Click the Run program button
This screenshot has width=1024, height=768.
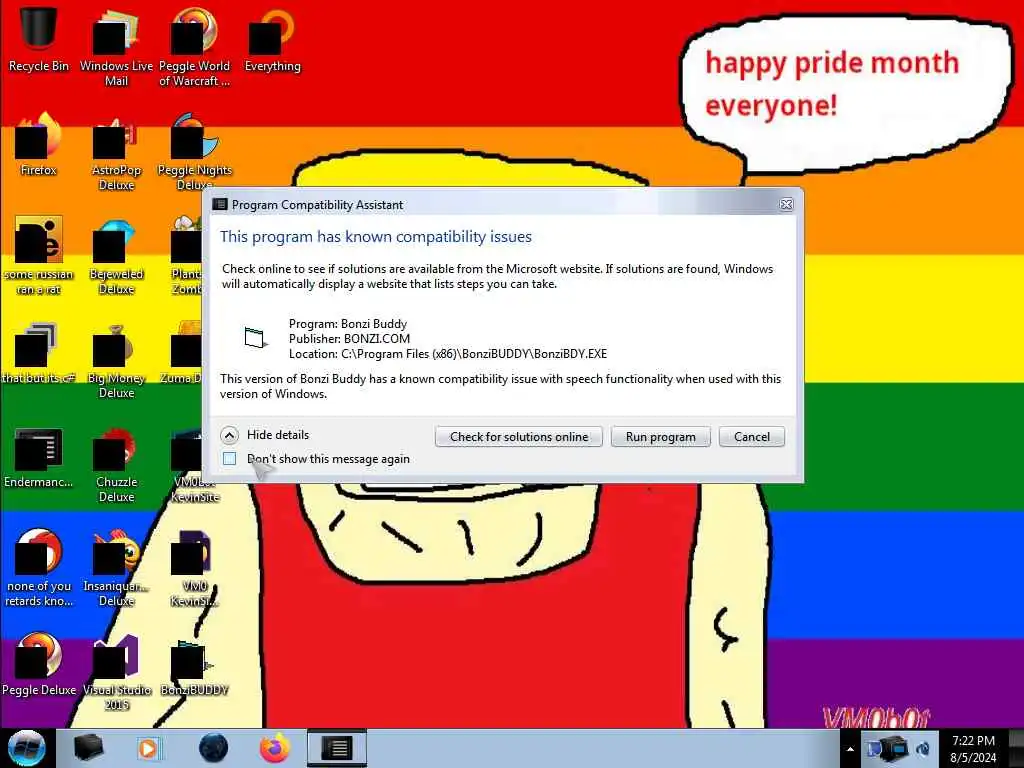(660, 436)
